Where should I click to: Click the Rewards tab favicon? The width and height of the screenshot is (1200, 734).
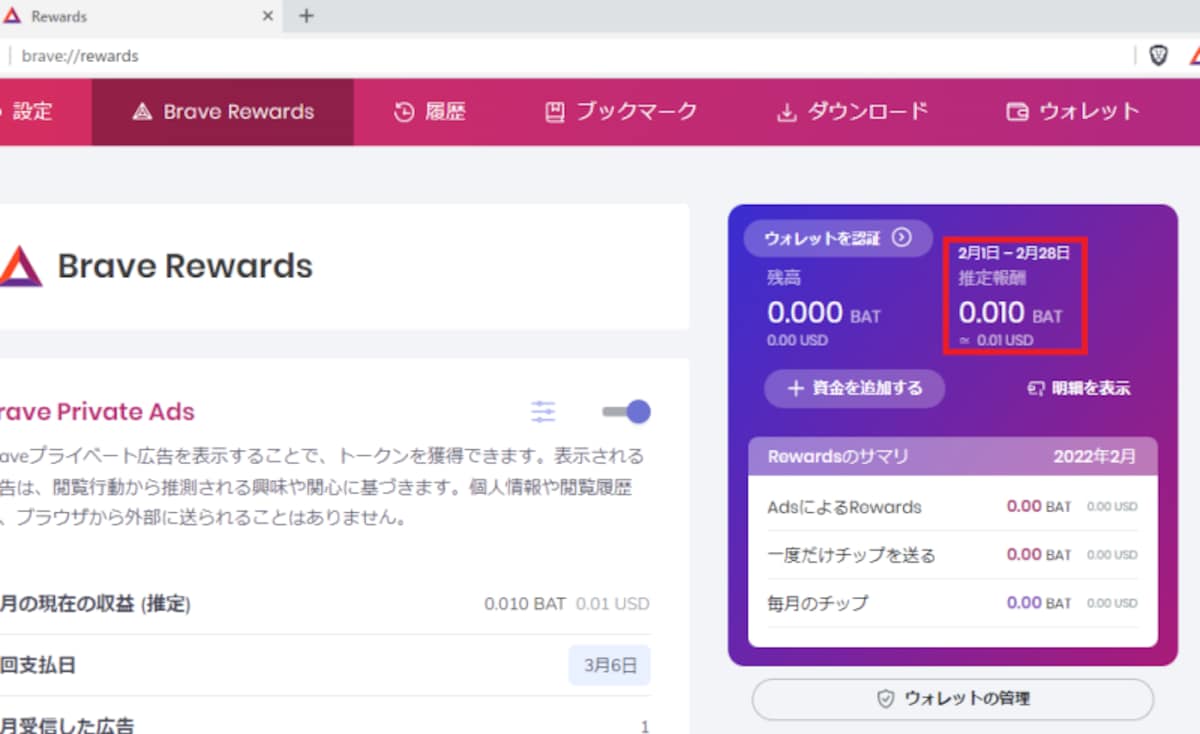click(x=12, y=16)
